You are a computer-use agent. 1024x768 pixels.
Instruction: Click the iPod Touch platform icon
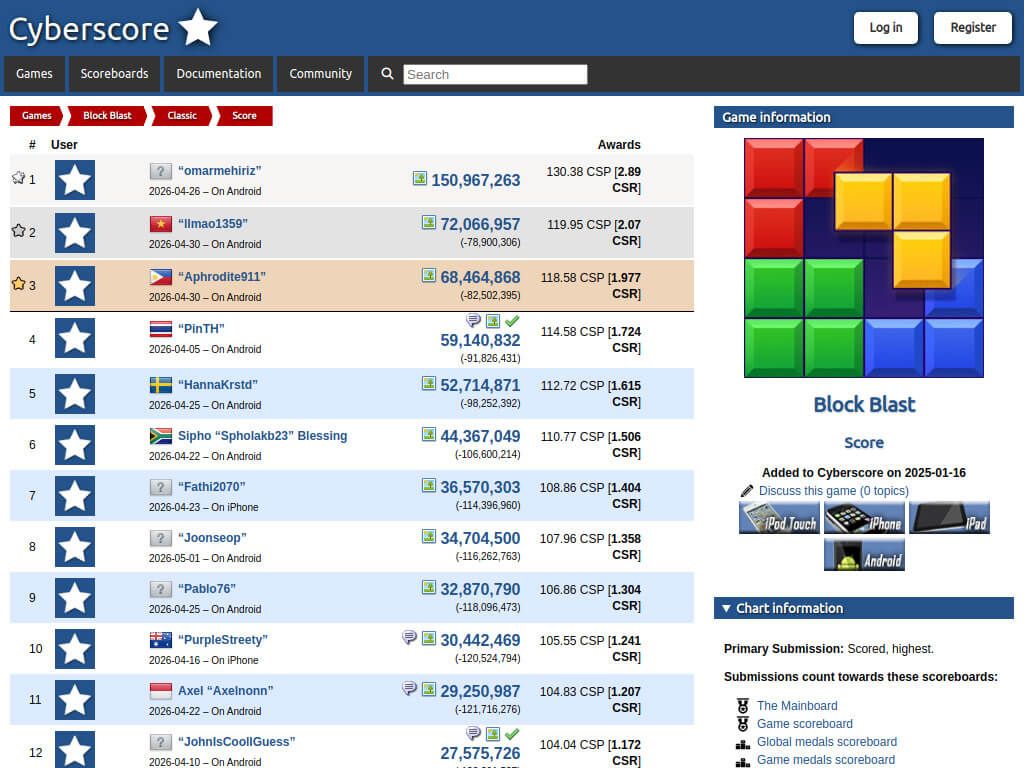(779, 518)
